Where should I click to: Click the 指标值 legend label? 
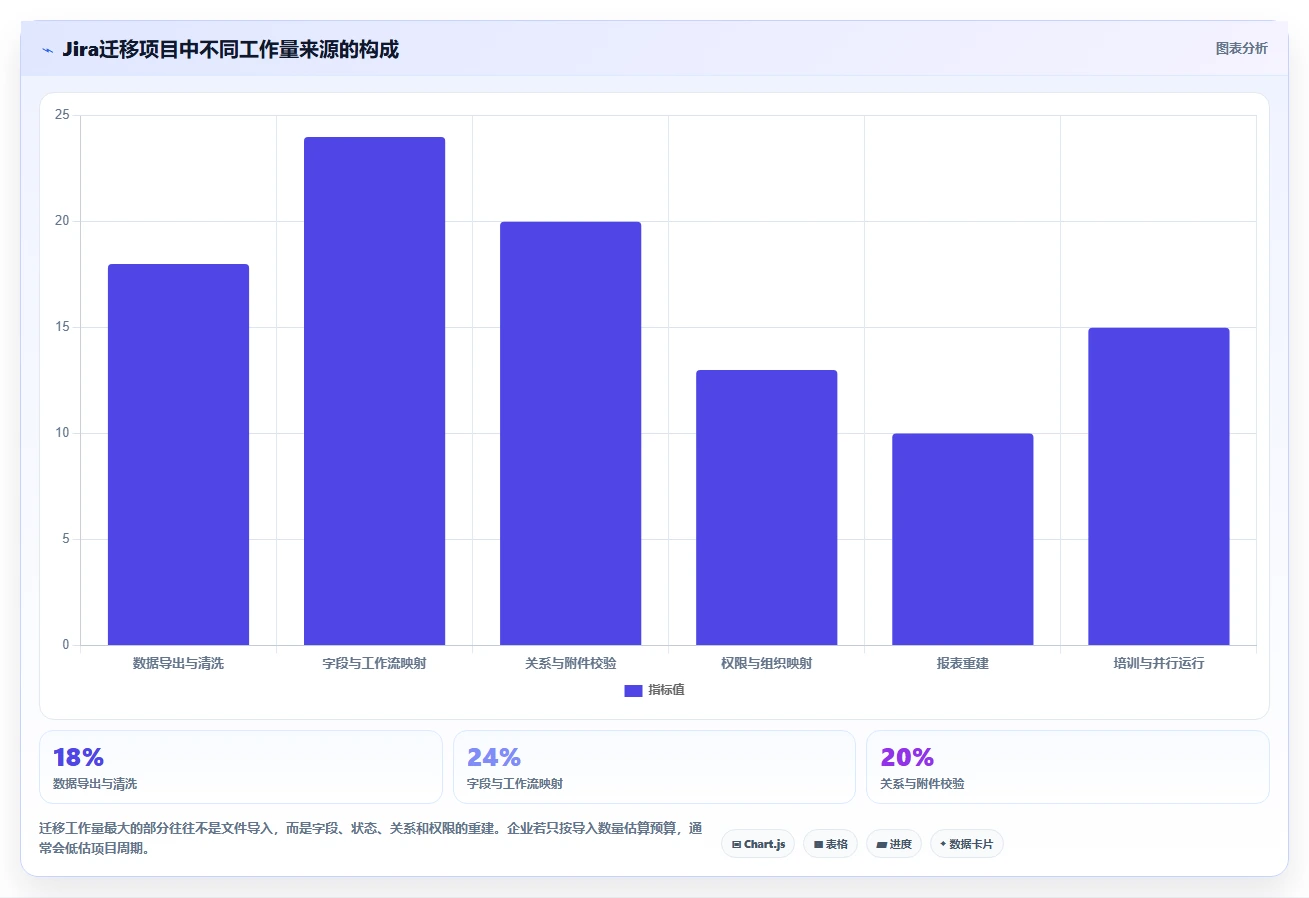click(666, 690)
